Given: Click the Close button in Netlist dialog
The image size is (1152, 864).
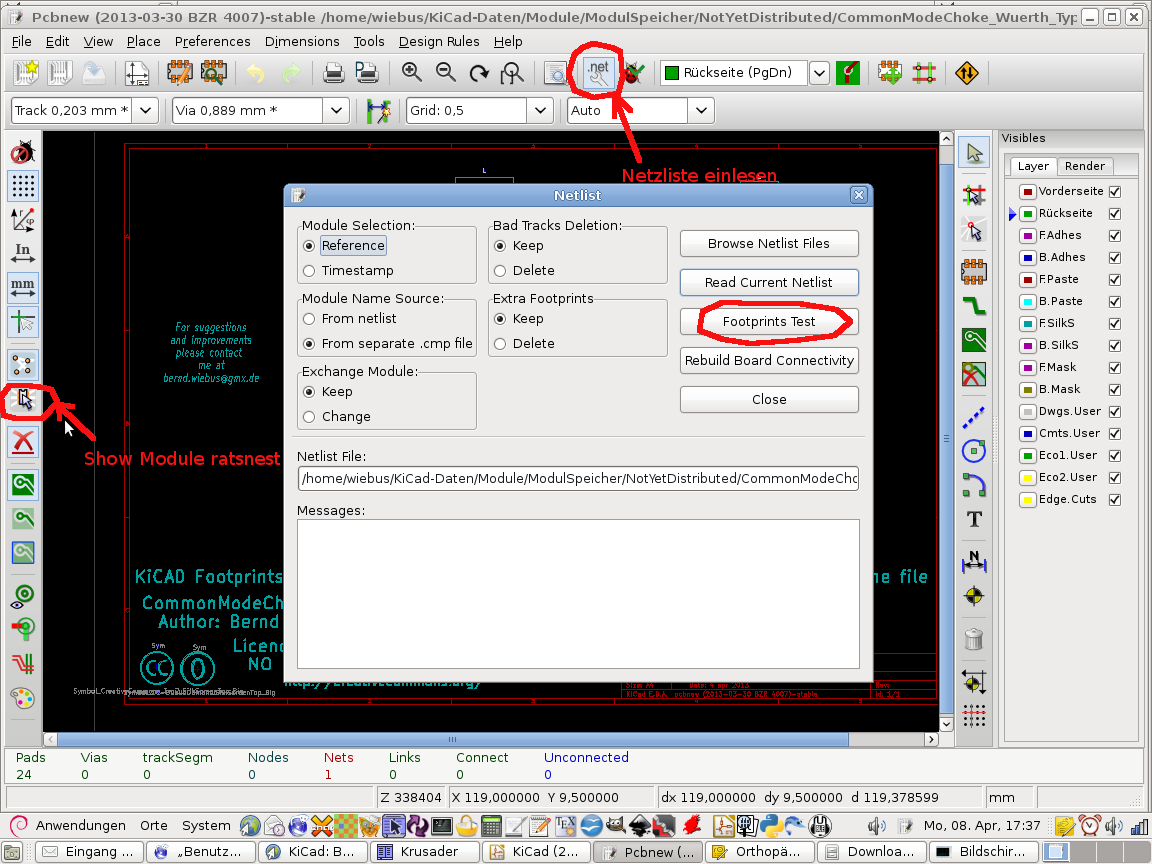Looking at the screenshot, I should point(769,399).
